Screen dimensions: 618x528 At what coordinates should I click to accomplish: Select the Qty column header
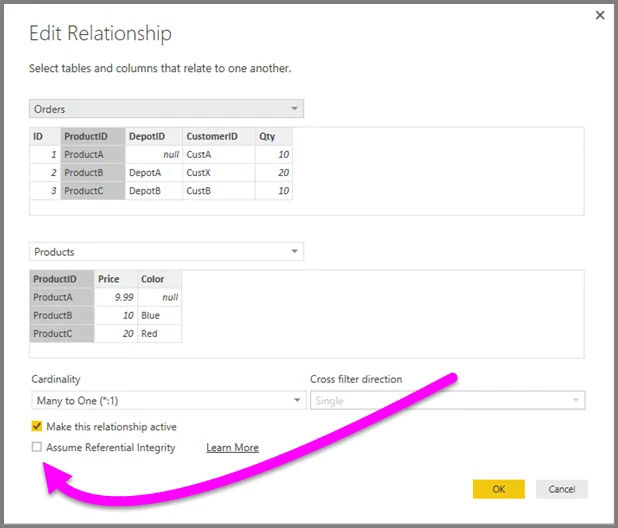tap(274, 136)
